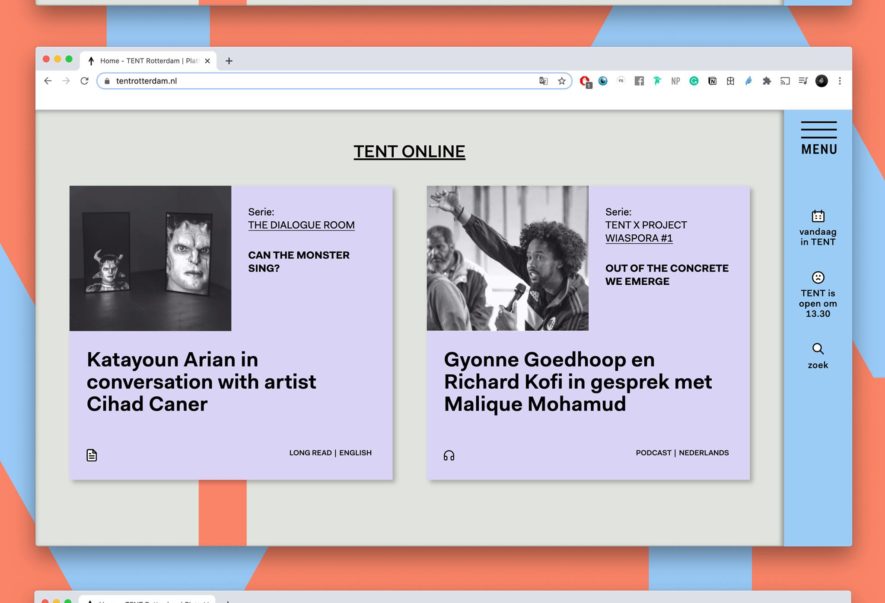Select the 'Home - TENT Rotterdam' tab
This screenshot has width=885, height=603.
[149, 60]
